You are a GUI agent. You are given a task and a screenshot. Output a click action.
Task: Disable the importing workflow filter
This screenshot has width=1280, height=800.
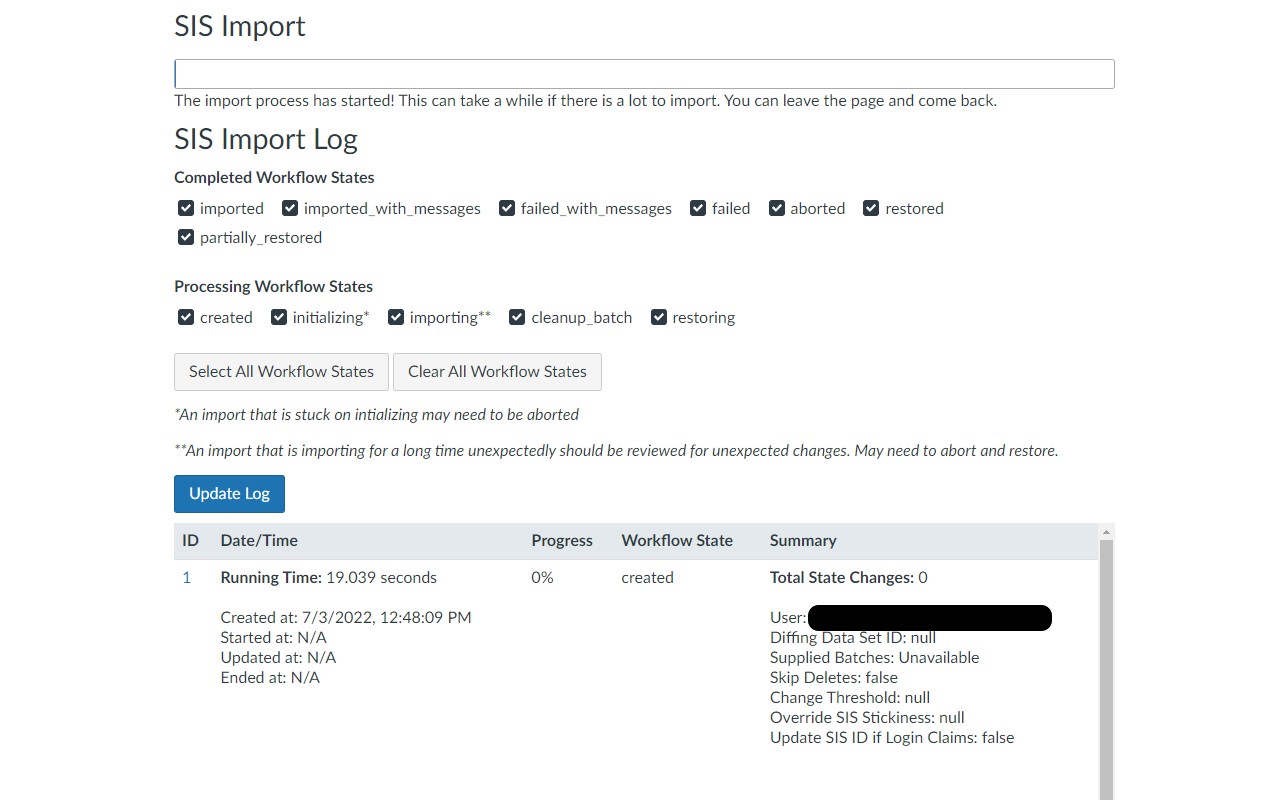(396, 317)
